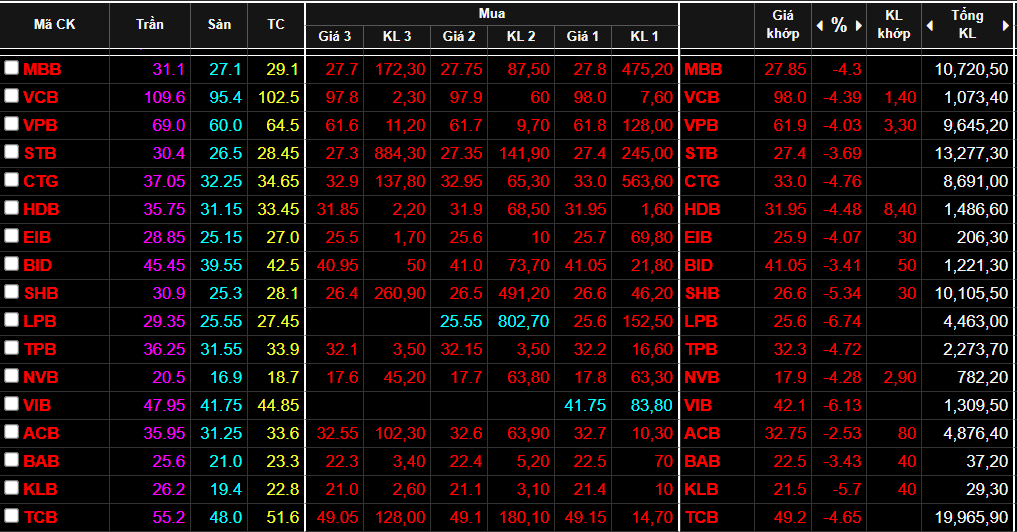Click VPB matched price 61.9 cell

click(789, 125)
